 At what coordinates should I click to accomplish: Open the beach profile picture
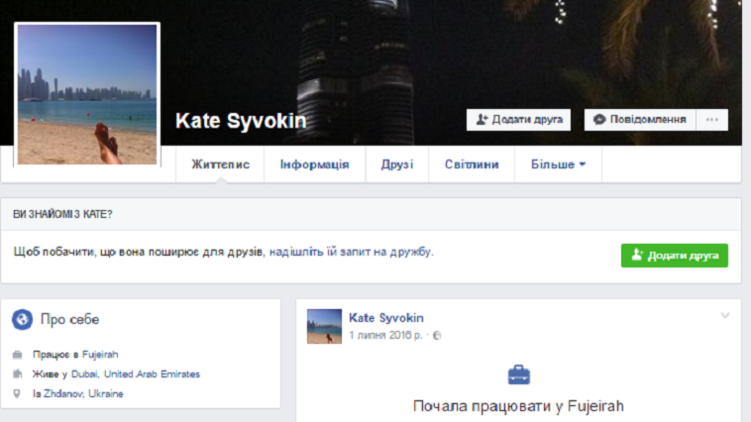[x=87, y=94]
